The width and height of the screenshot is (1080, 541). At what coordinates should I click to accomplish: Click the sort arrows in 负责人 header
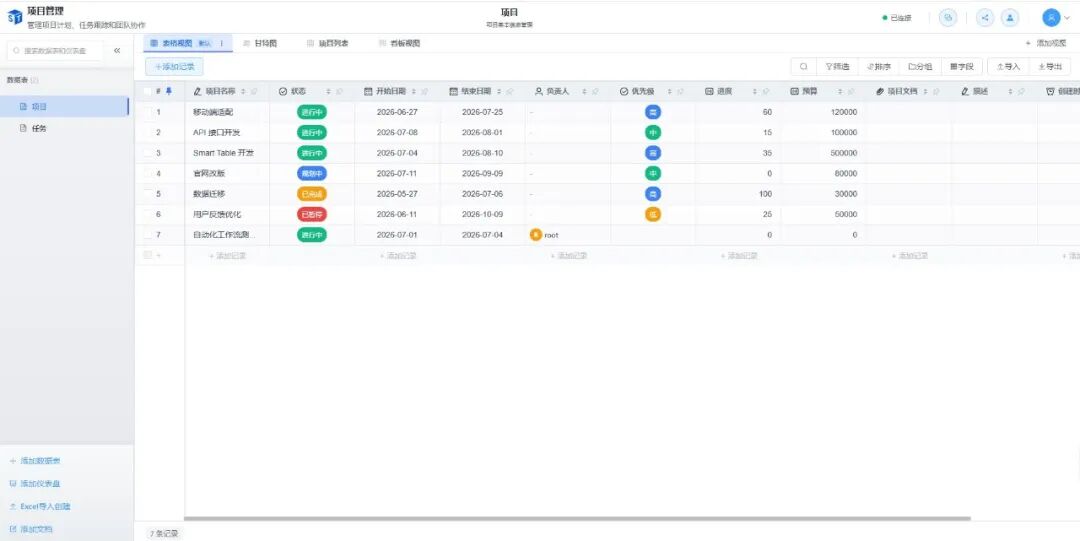click(584, 92)
